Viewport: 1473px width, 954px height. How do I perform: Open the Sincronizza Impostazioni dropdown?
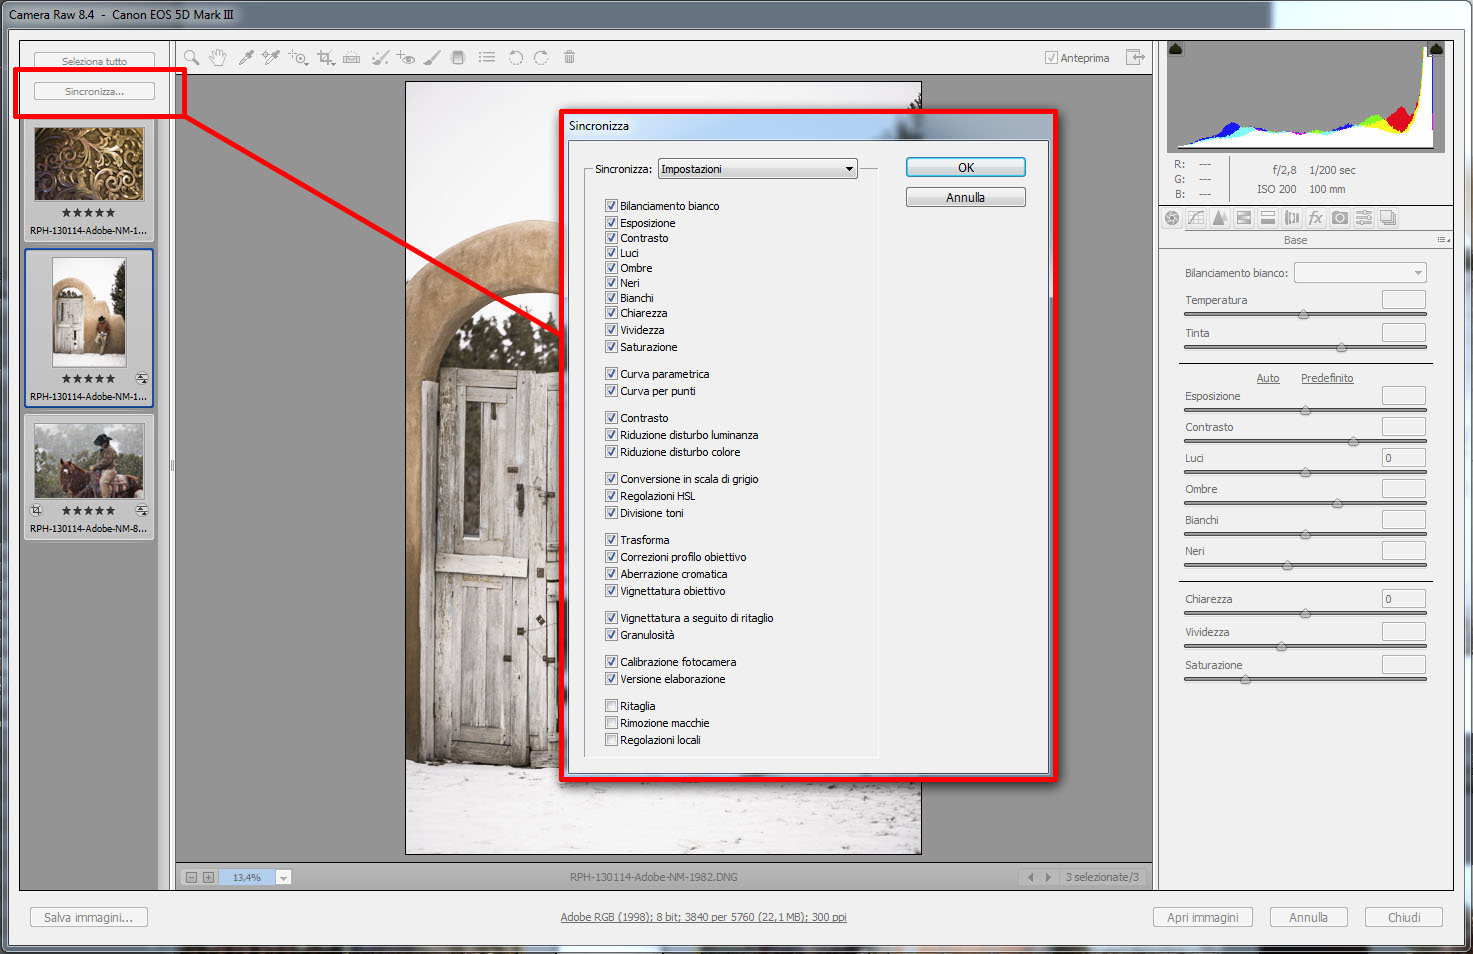tap(757, 169)
